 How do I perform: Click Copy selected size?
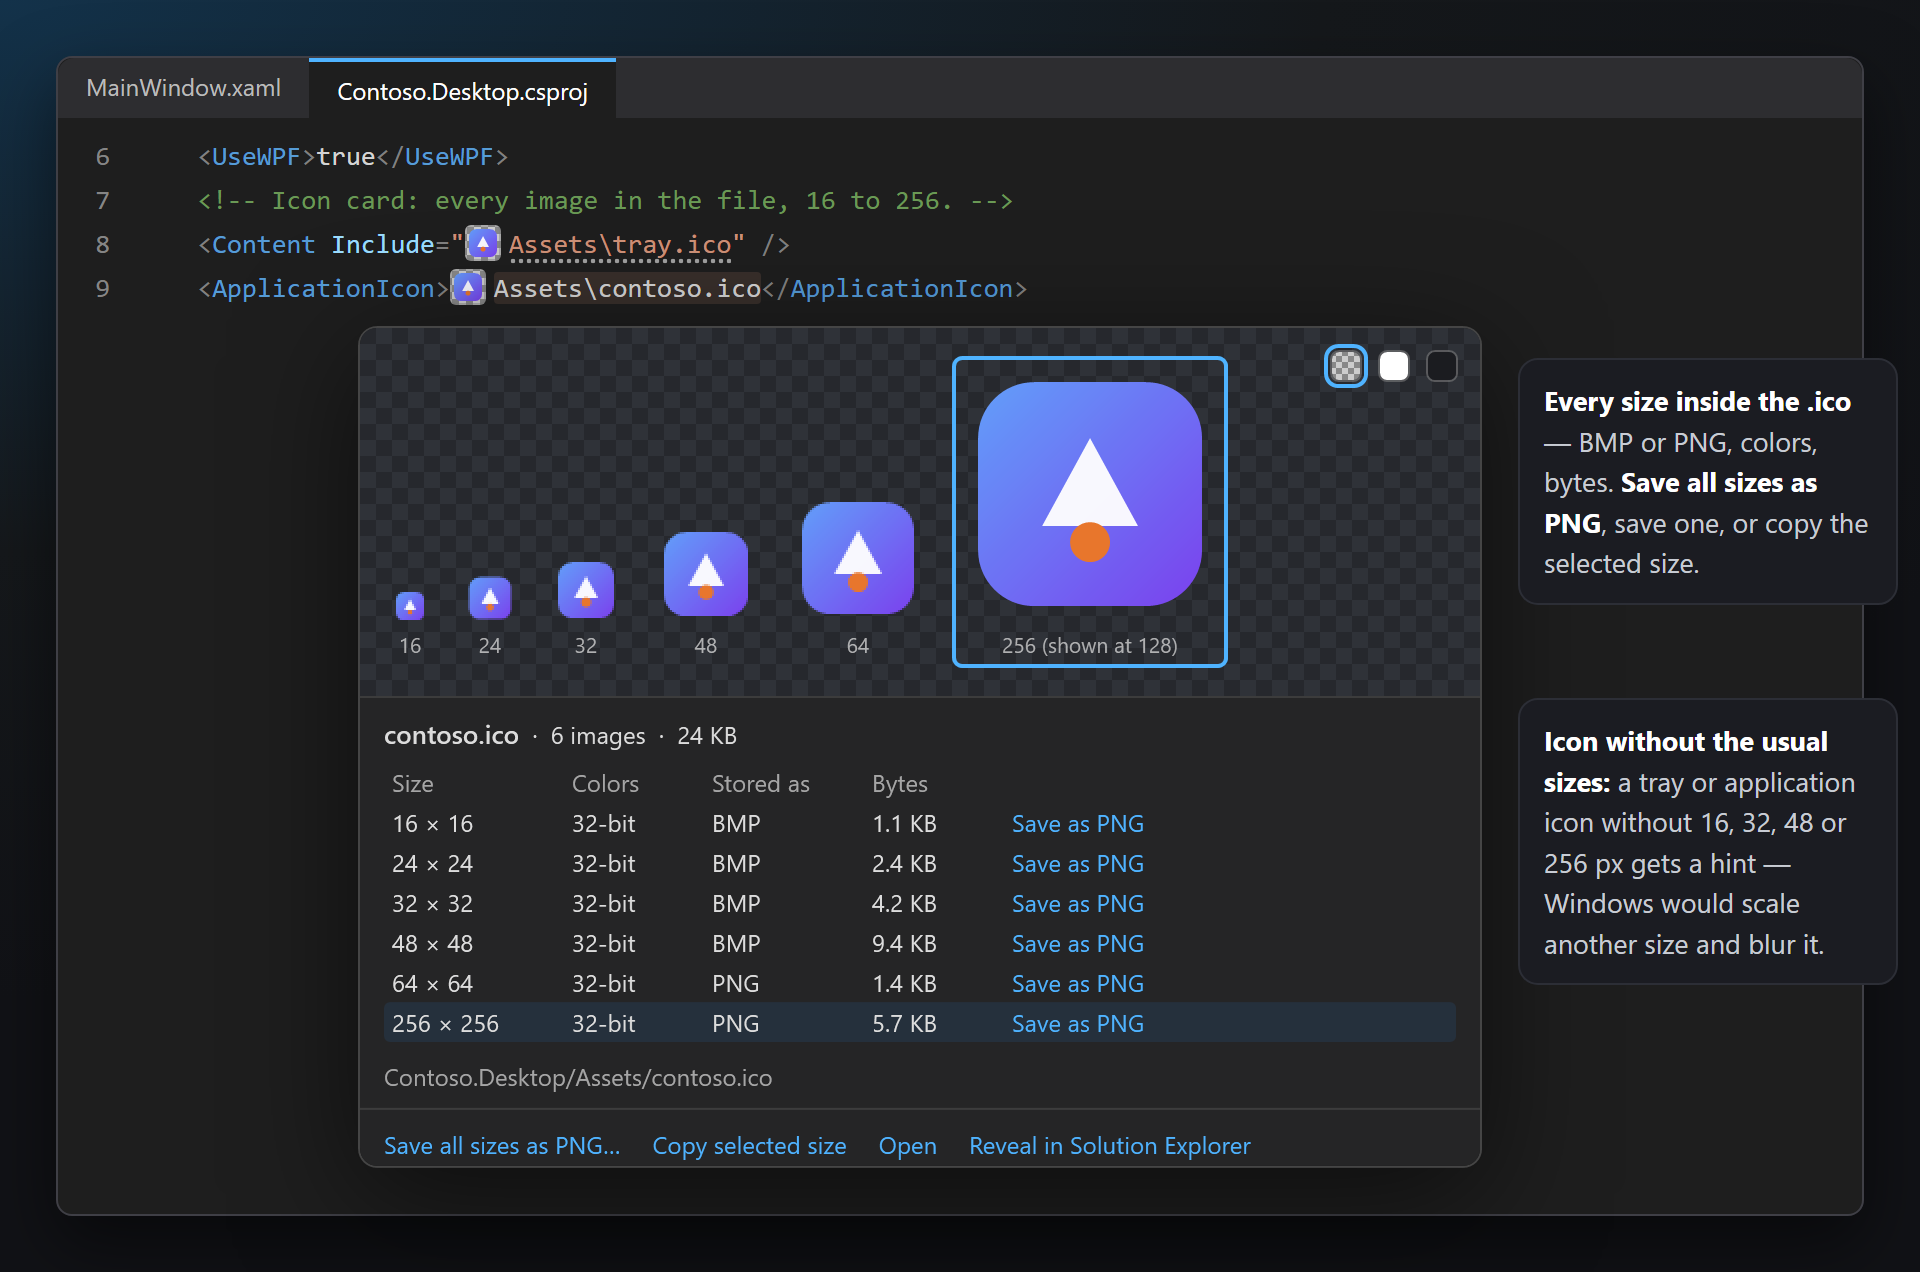pos(749,1146)
